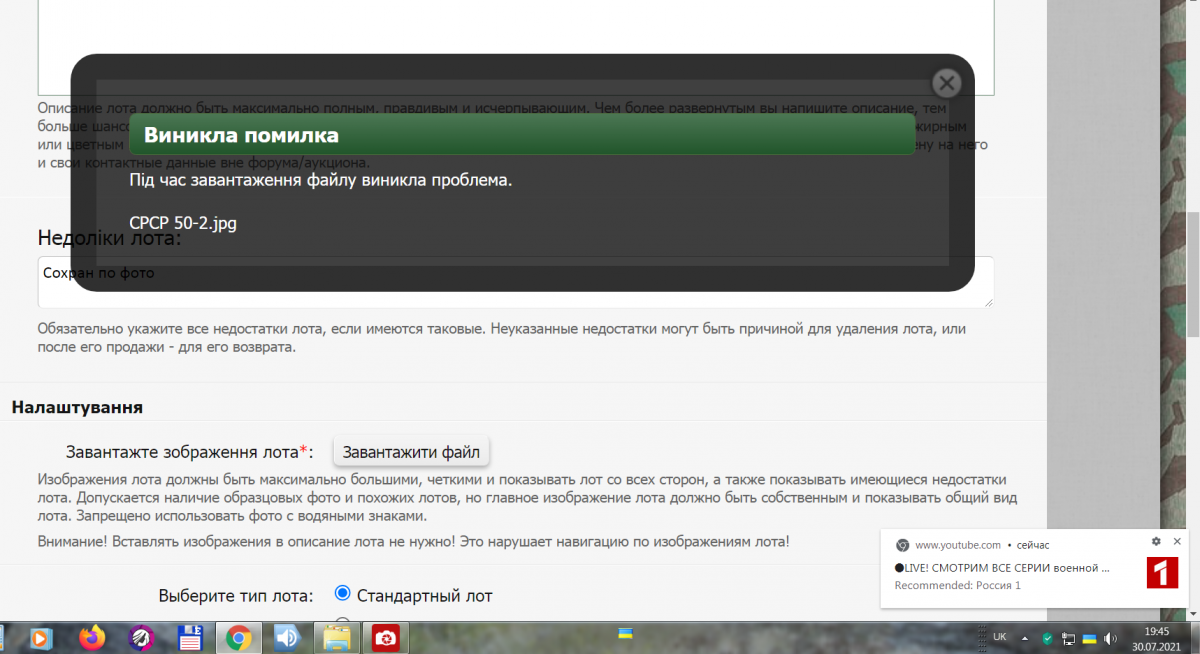Open the speaker app in the taskbar
Screen dimensions: 1200x654
[x=287, y=638]
